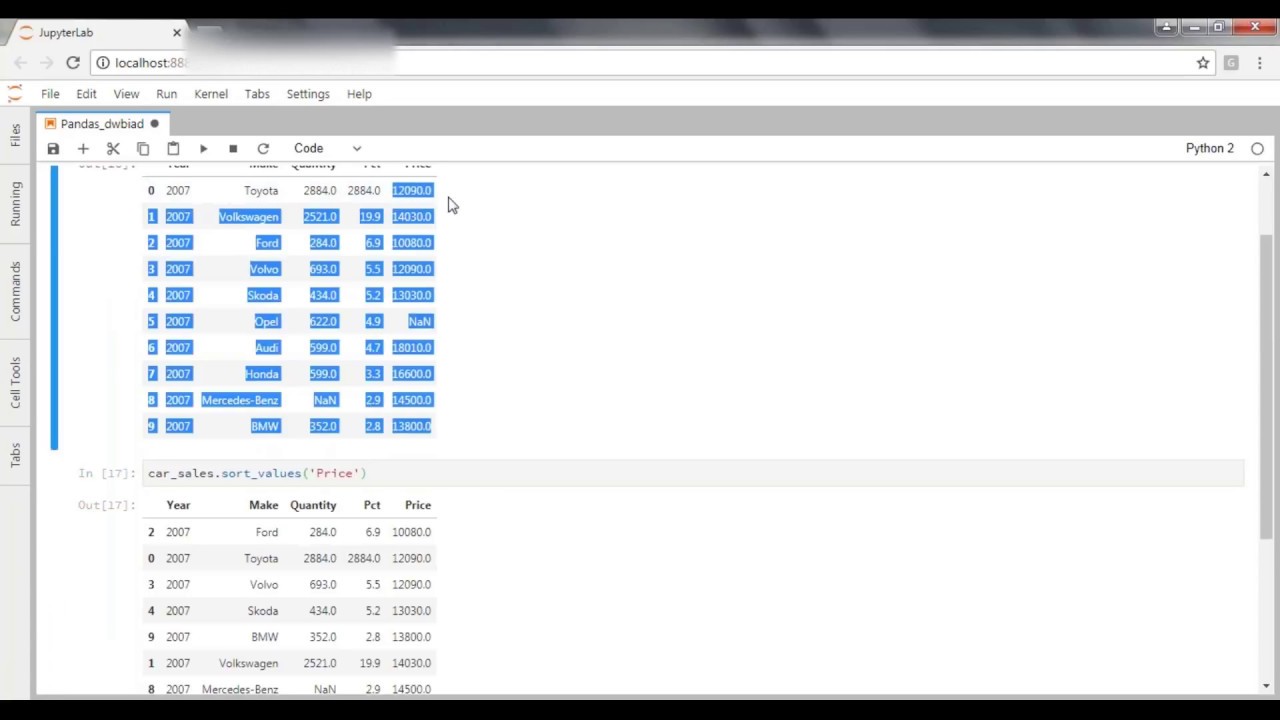This screenshot has width=1280, height=720.
Task: View site information icon in address bar
Action: [x=102, y=63]
